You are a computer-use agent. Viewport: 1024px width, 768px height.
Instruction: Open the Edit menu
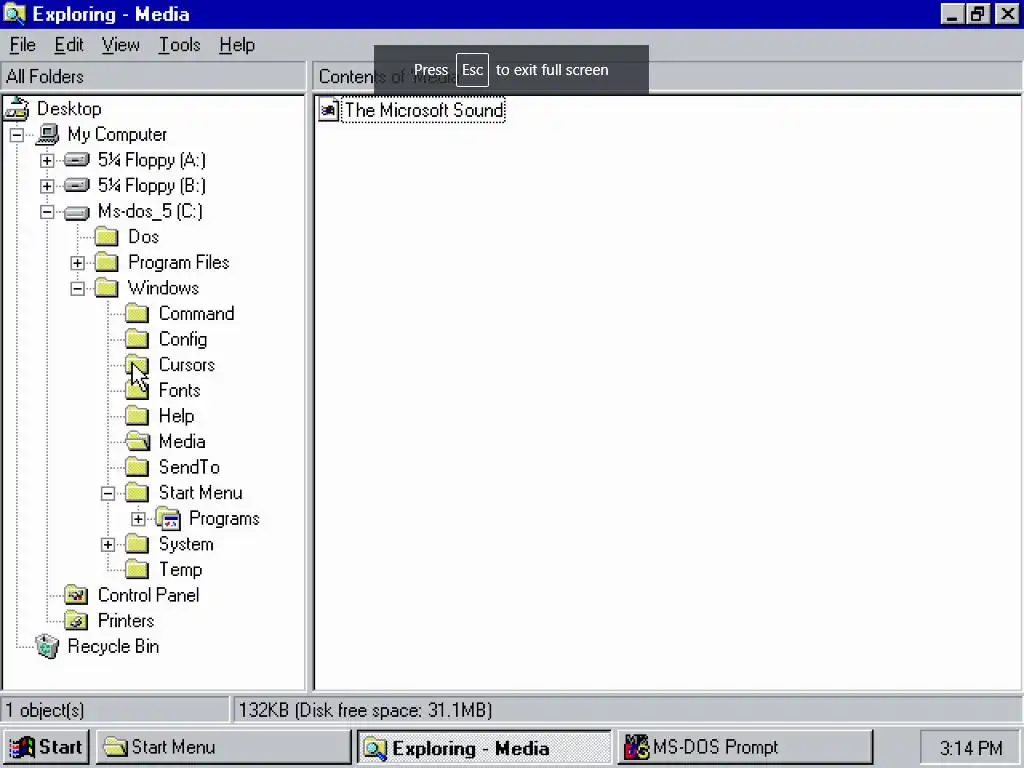(x=69, y=45)
